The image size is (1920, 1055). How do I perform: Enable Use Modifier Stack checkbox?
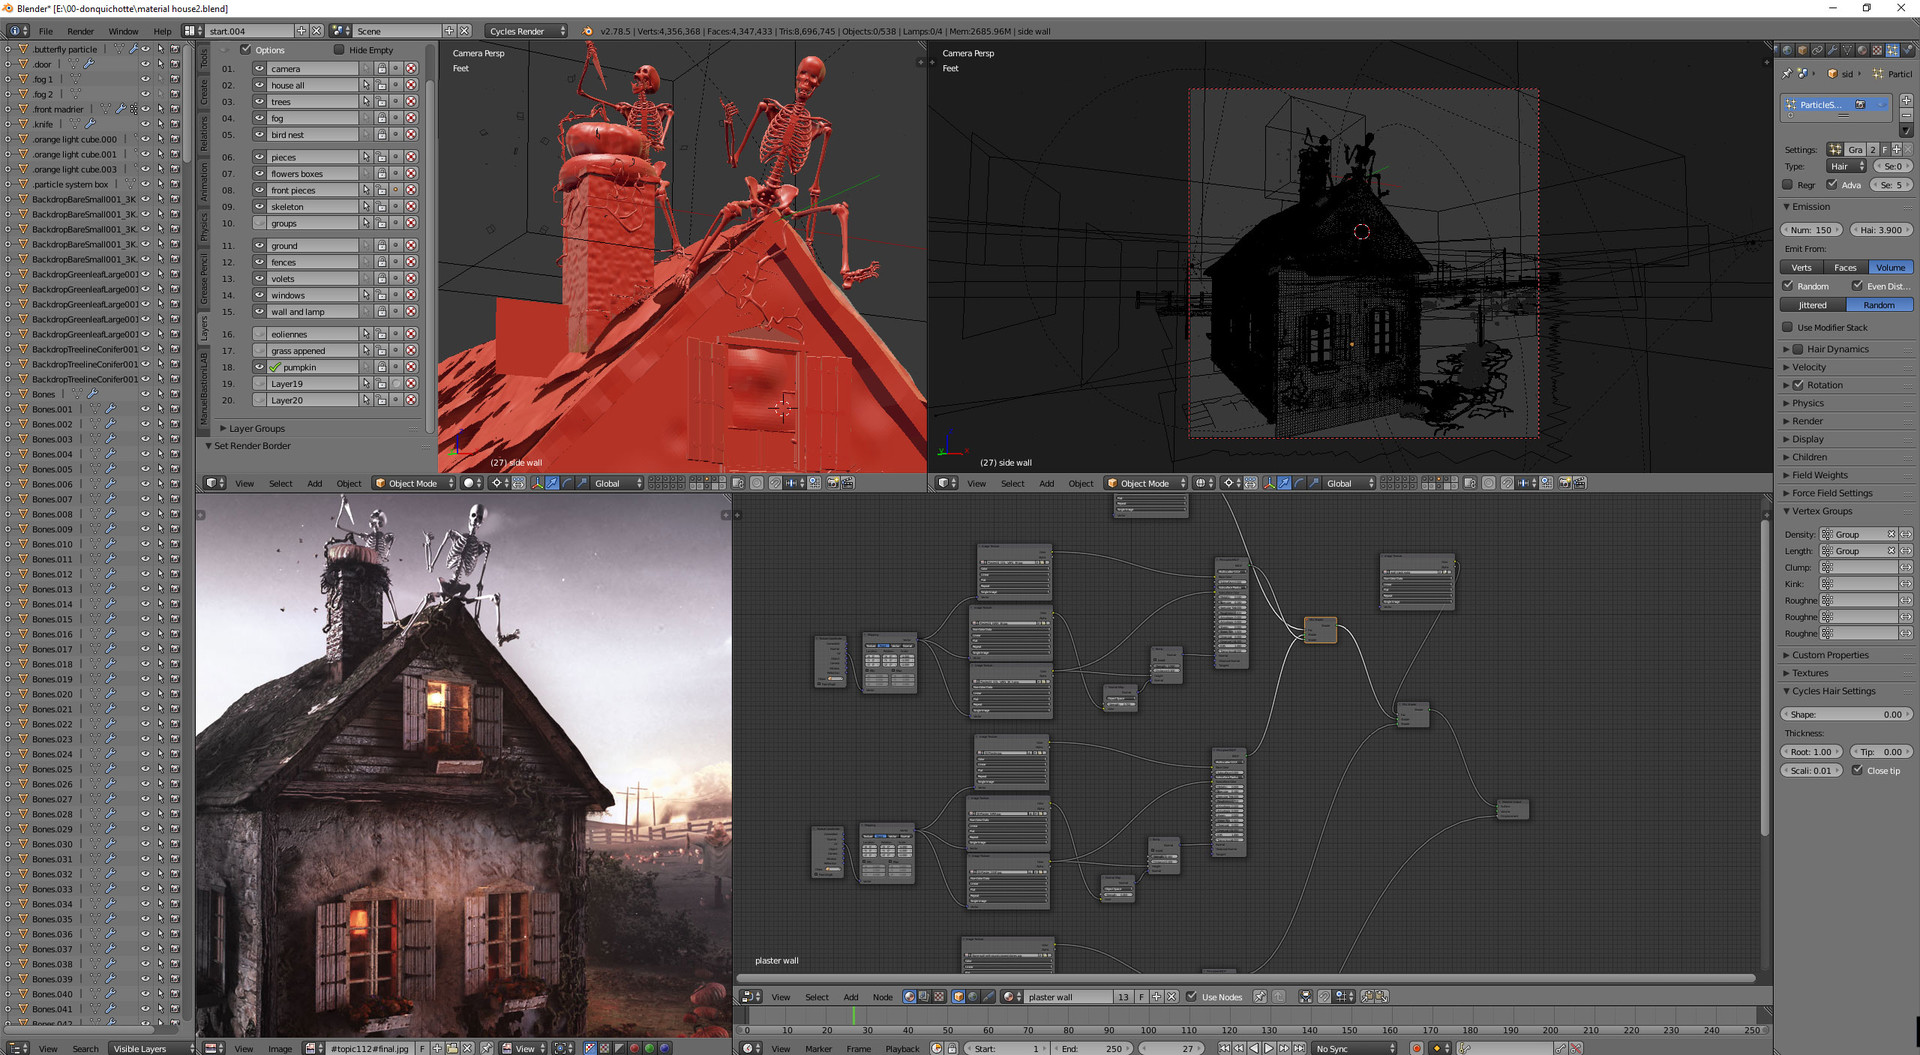click(x=1788, y=328)
